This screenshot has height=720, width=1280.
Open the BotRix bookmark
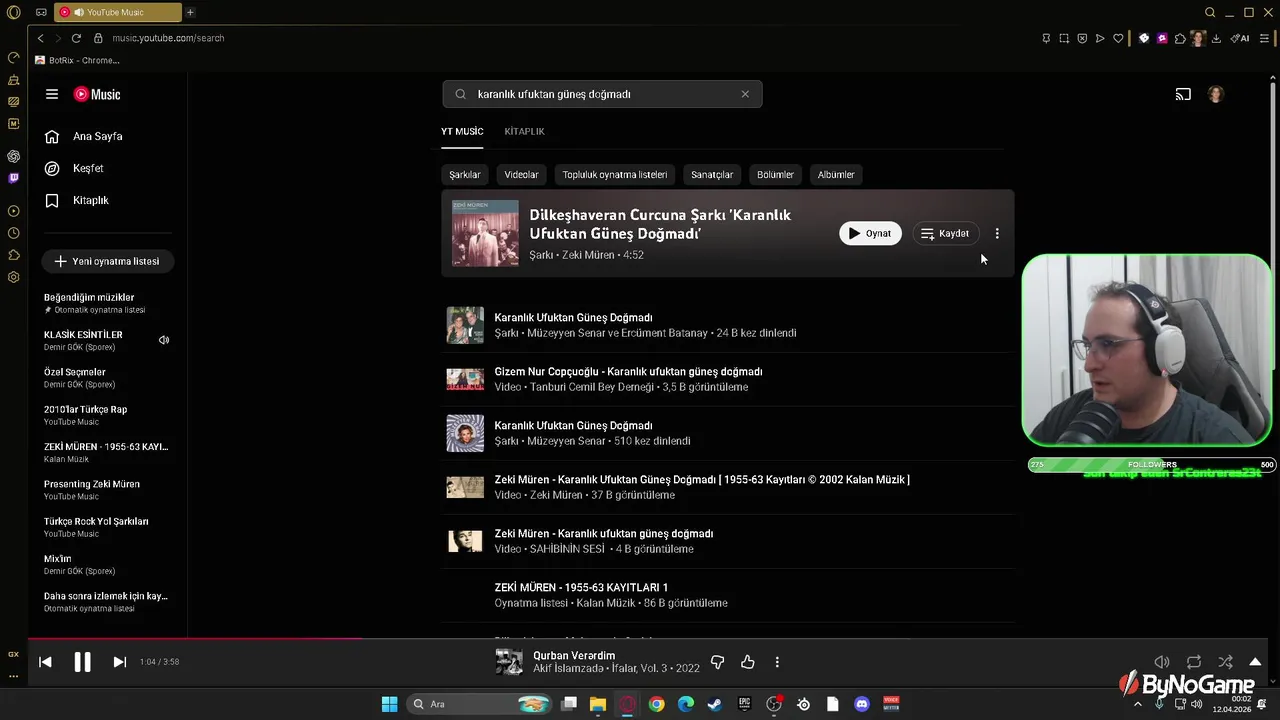click(77, 60)
